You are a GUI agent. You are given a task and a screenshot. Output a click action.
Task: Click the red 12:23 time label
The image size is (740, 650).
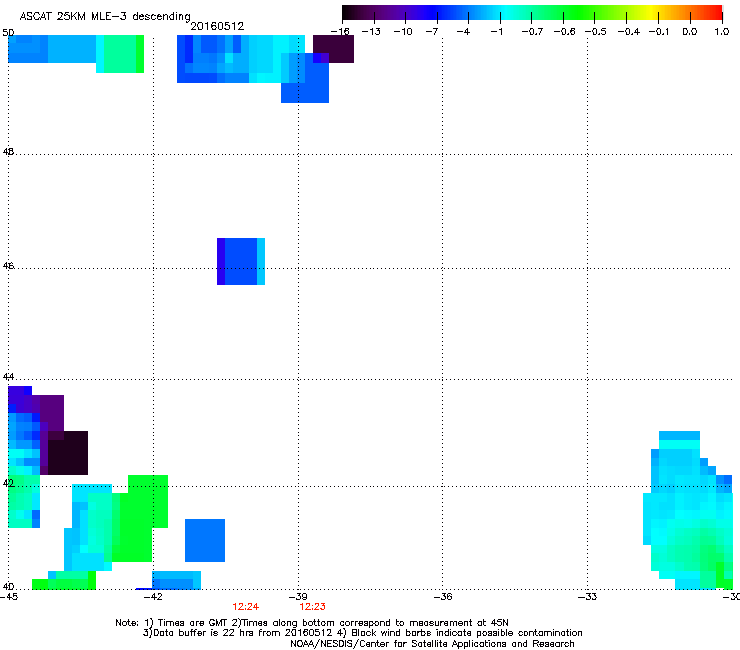[312, 607]
